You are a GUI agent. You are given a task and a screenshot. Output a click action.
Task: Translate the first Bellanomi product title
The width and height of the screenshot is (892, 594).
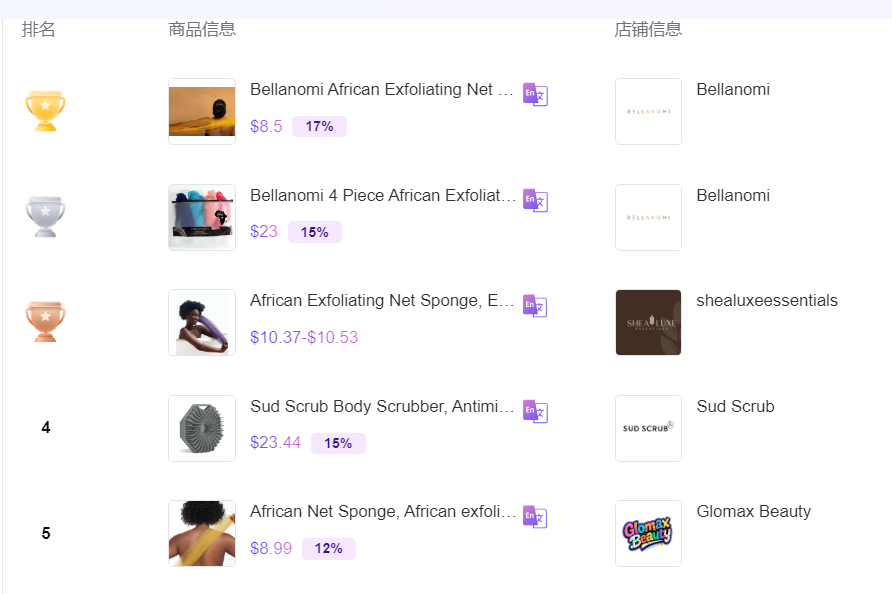coord(535,94)
